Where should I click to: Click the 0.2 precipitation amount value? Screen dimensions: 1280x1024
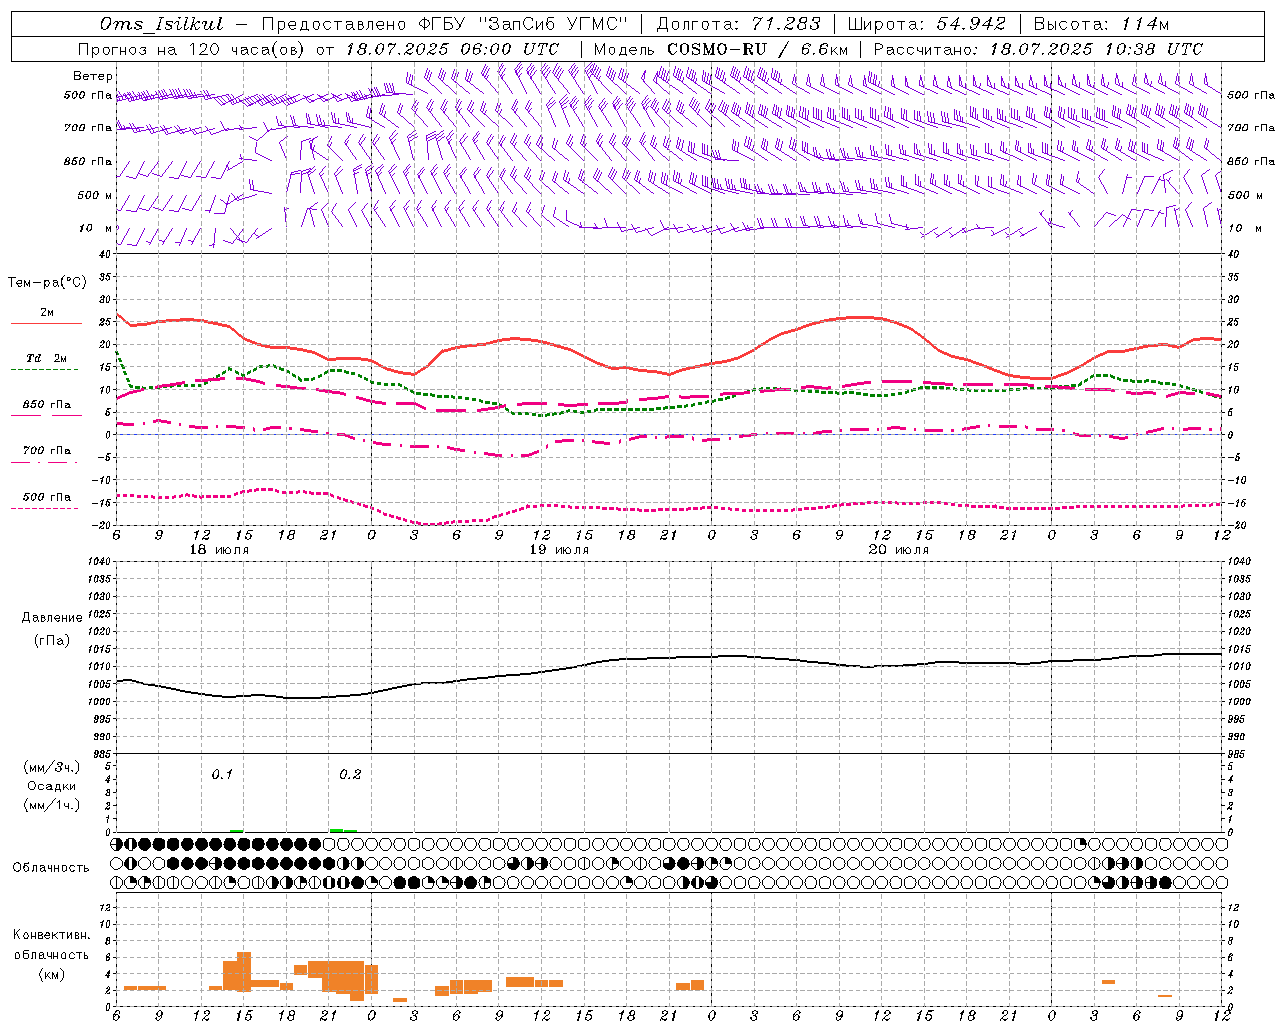[x=350, y=775]
